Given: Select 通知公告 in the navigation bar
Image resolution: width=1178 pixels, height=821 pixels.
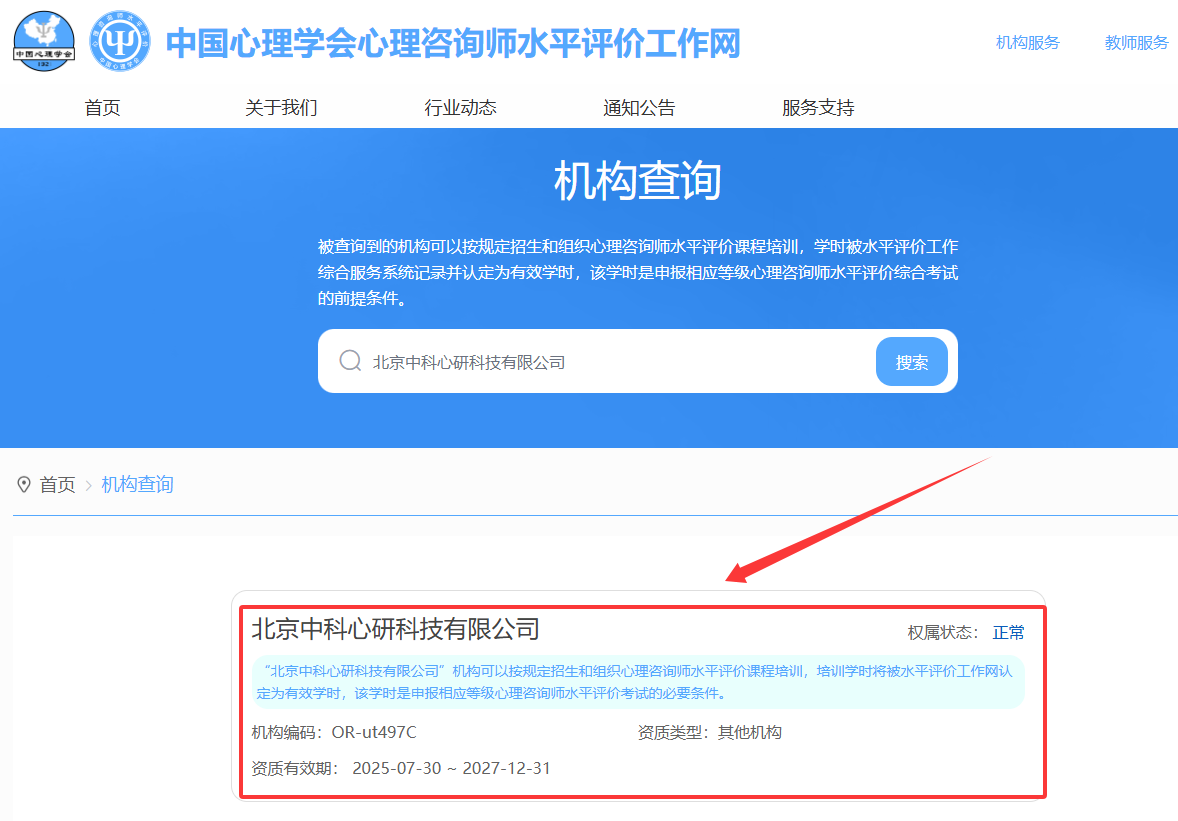Looking at the screenshot, I should pyautogui.click(x=639, y=107).
